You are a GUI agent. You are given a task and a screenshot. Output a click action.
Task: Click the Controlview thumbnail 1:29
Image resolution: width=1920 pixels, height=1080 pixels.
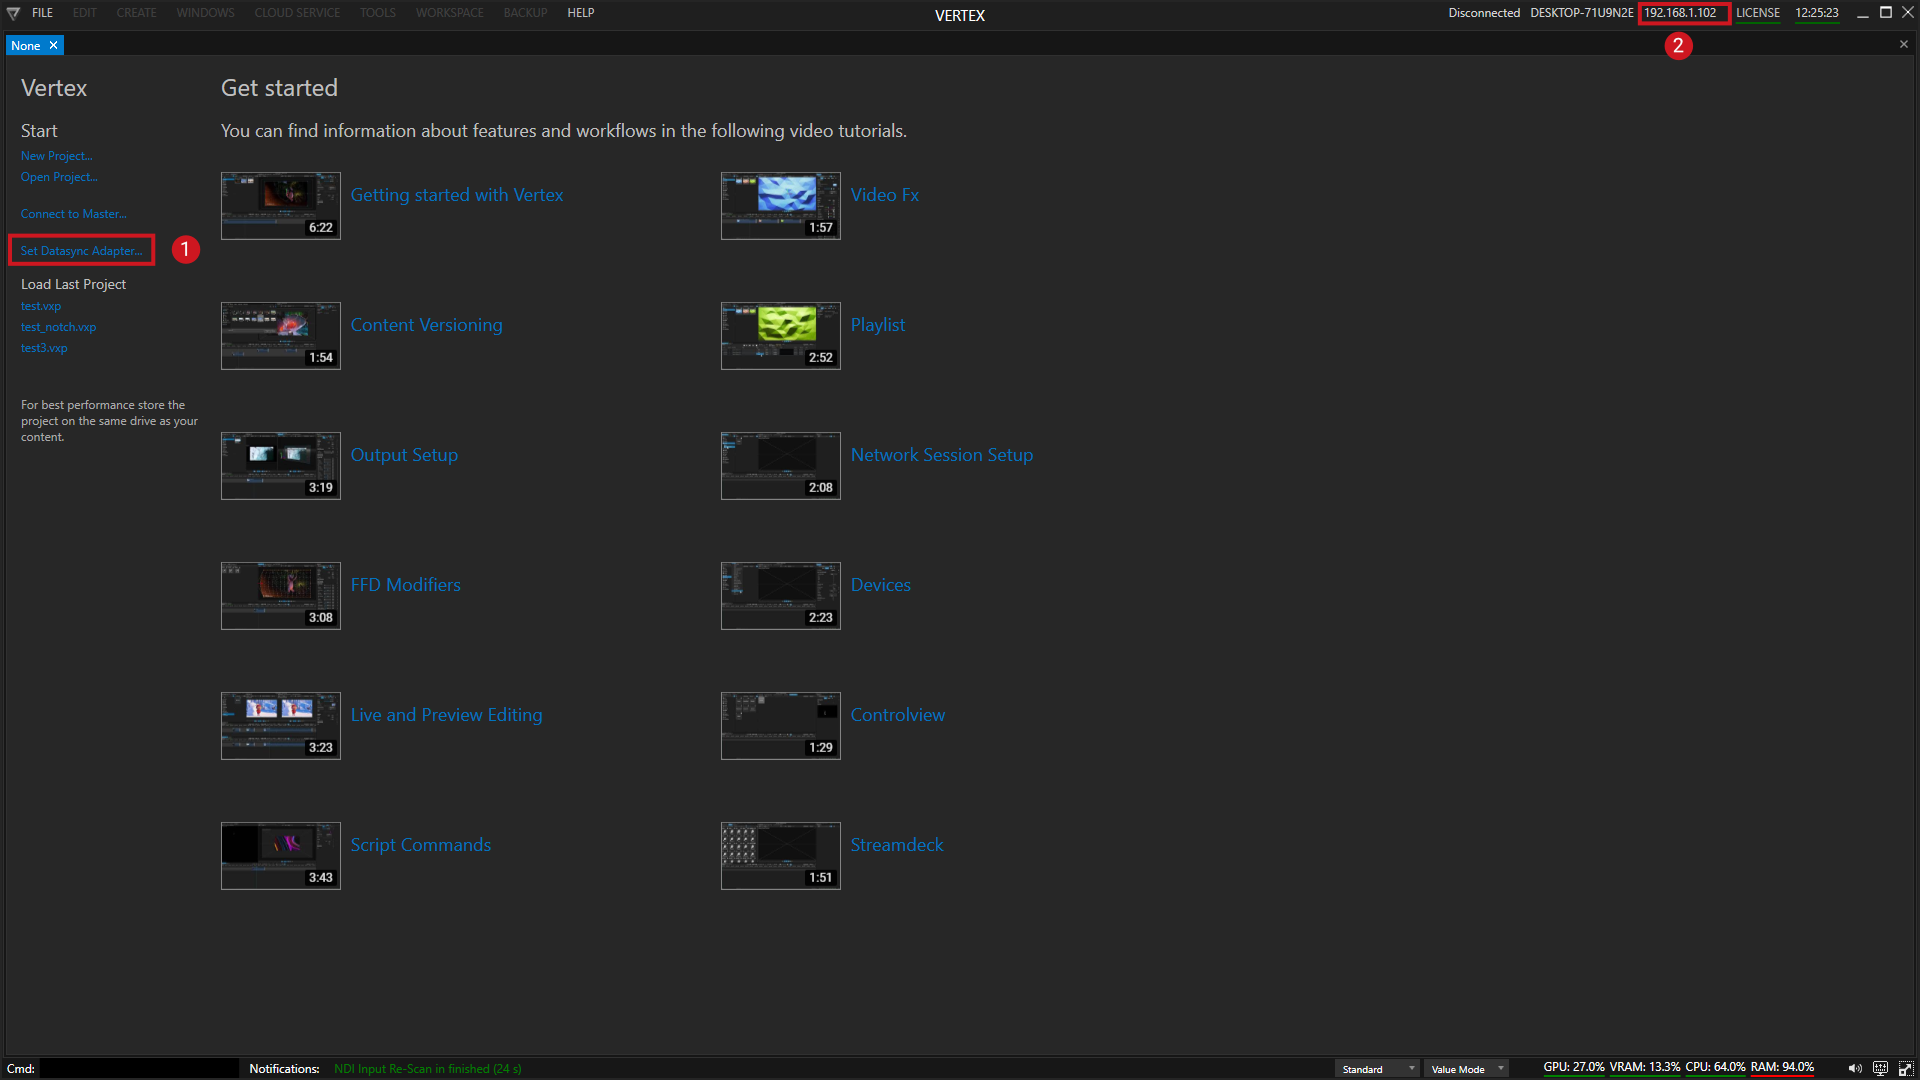pos(781,726)
